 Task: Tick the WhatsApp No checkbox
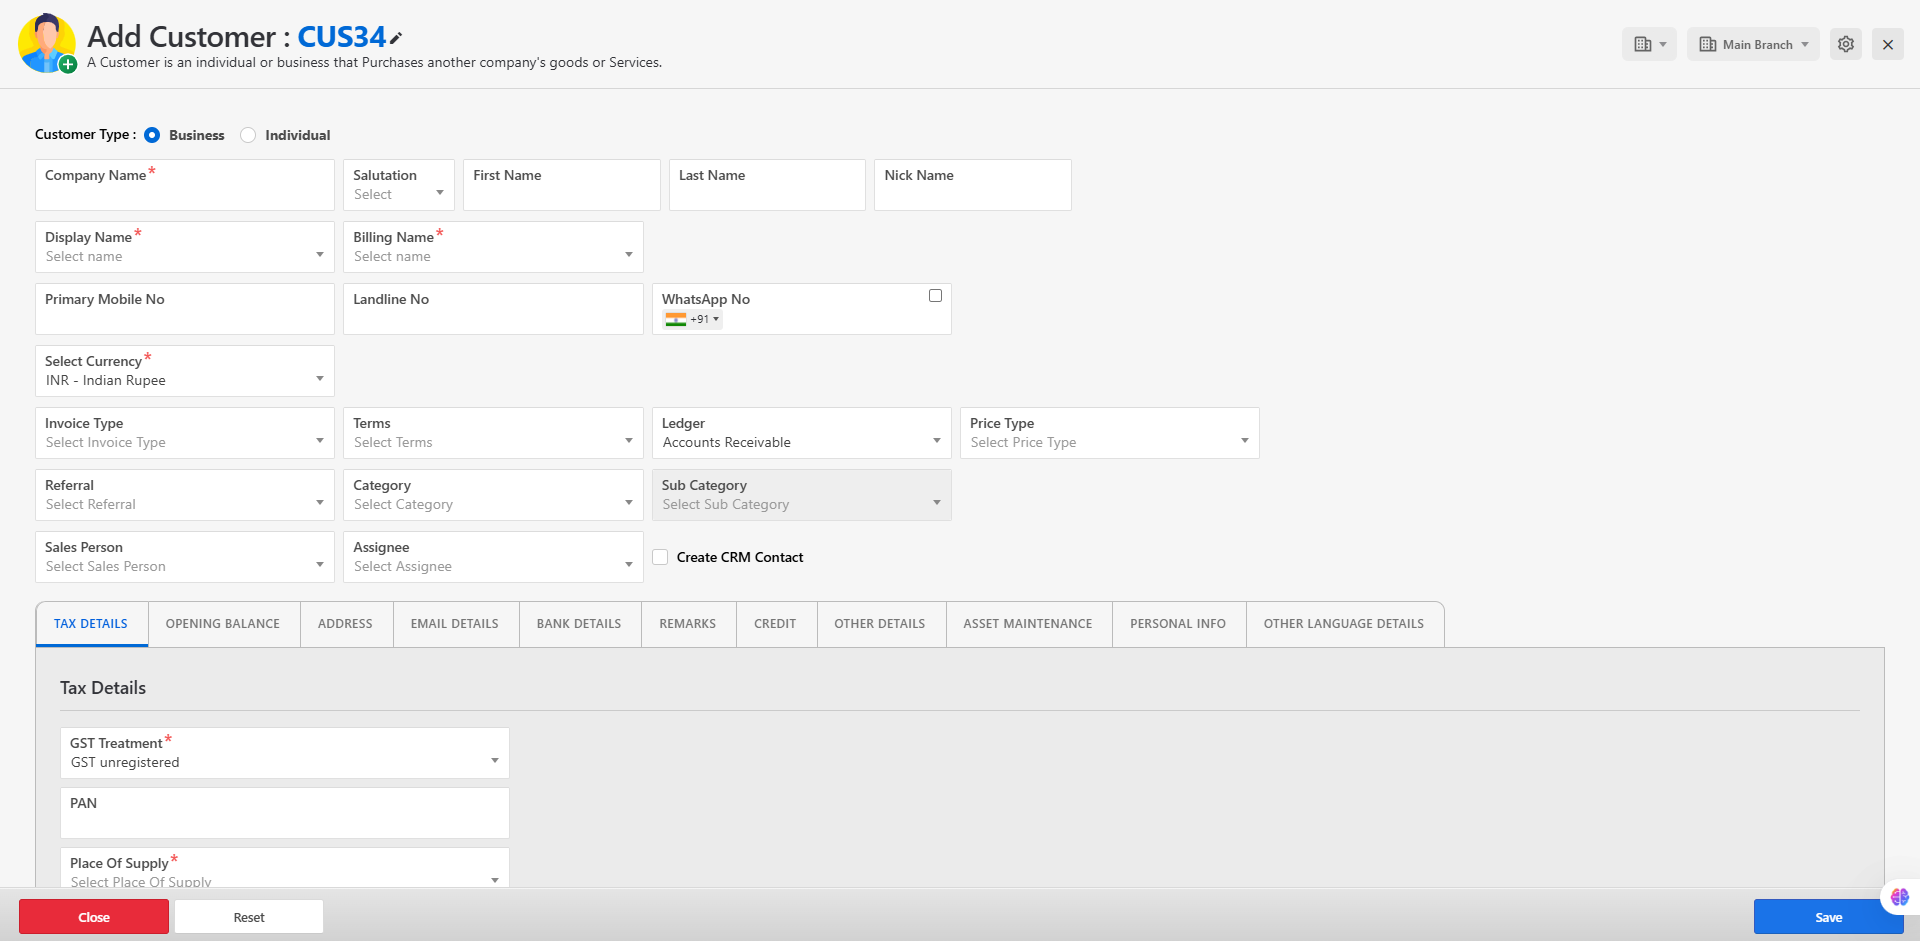(x=935, y=296)
